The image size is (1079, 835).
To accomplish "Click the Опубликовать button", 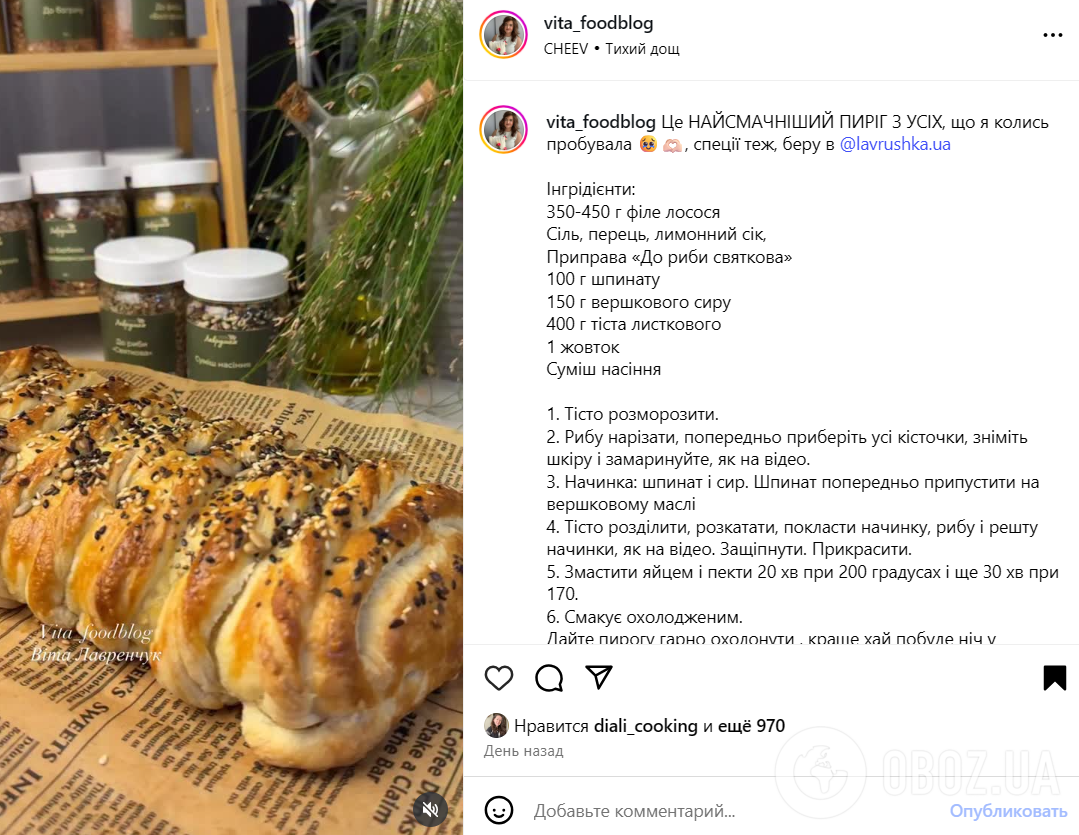I will click(1008, 811).
